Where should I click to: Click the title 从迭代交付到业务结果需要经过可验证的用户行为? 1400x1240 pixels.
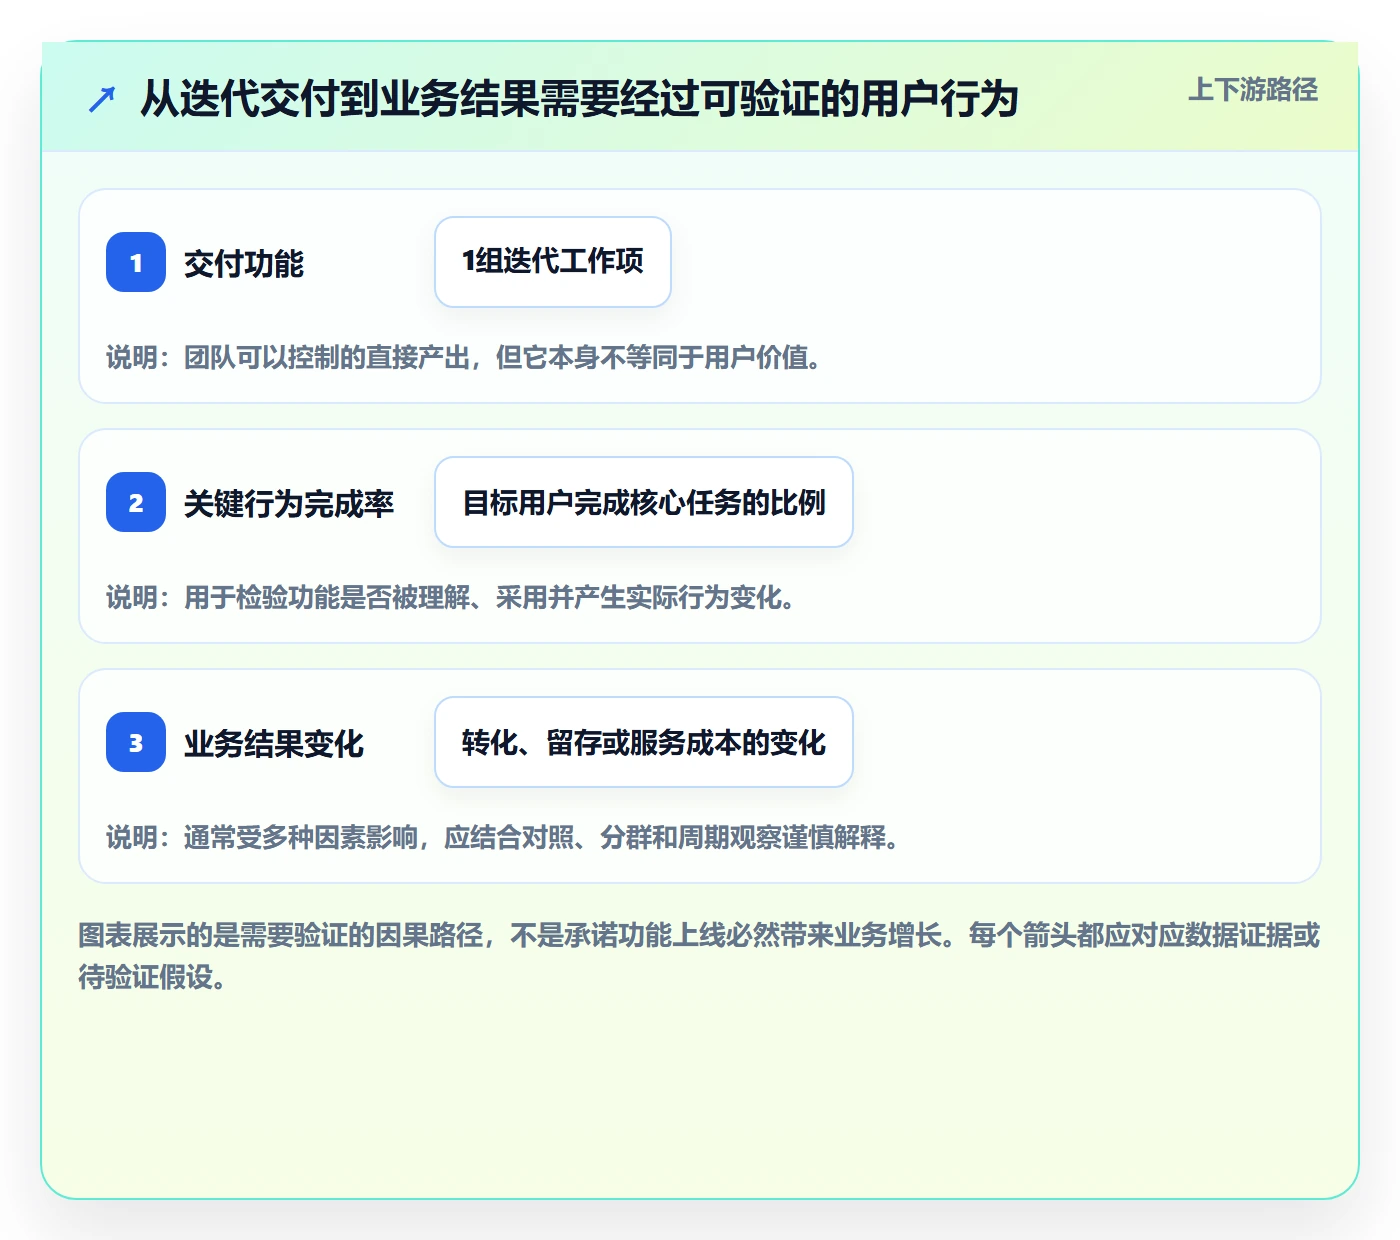pyautogui.click(x=579, y=99)
